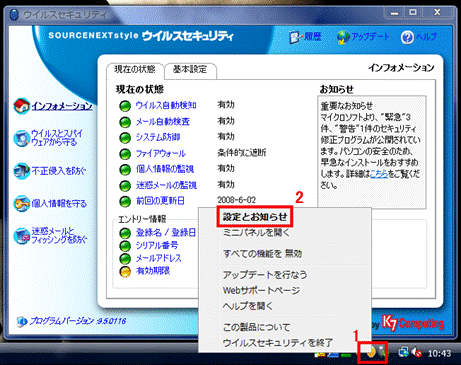
Task: Open 個人情報を守る key icon
Action: (22, 203)
